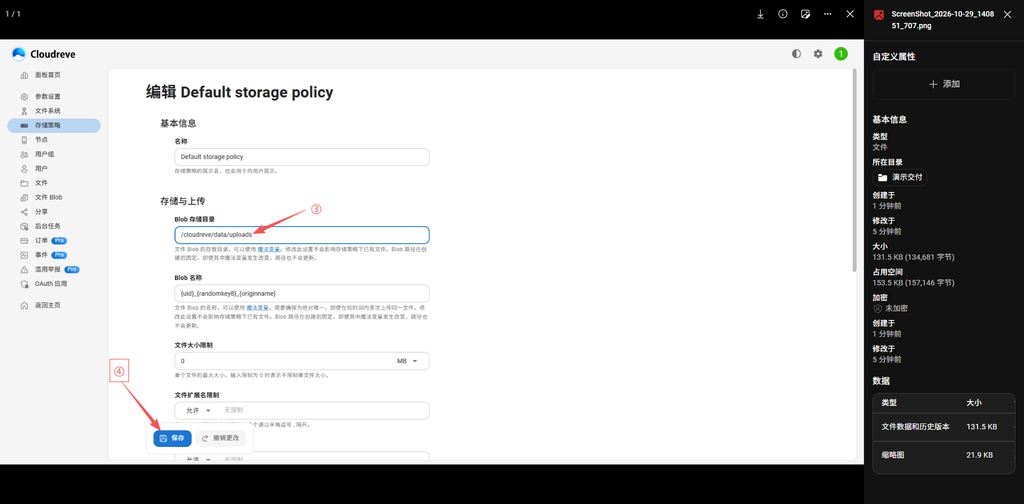
Task: Click the green user avatar labeled 1
Action: coord(840,54)
